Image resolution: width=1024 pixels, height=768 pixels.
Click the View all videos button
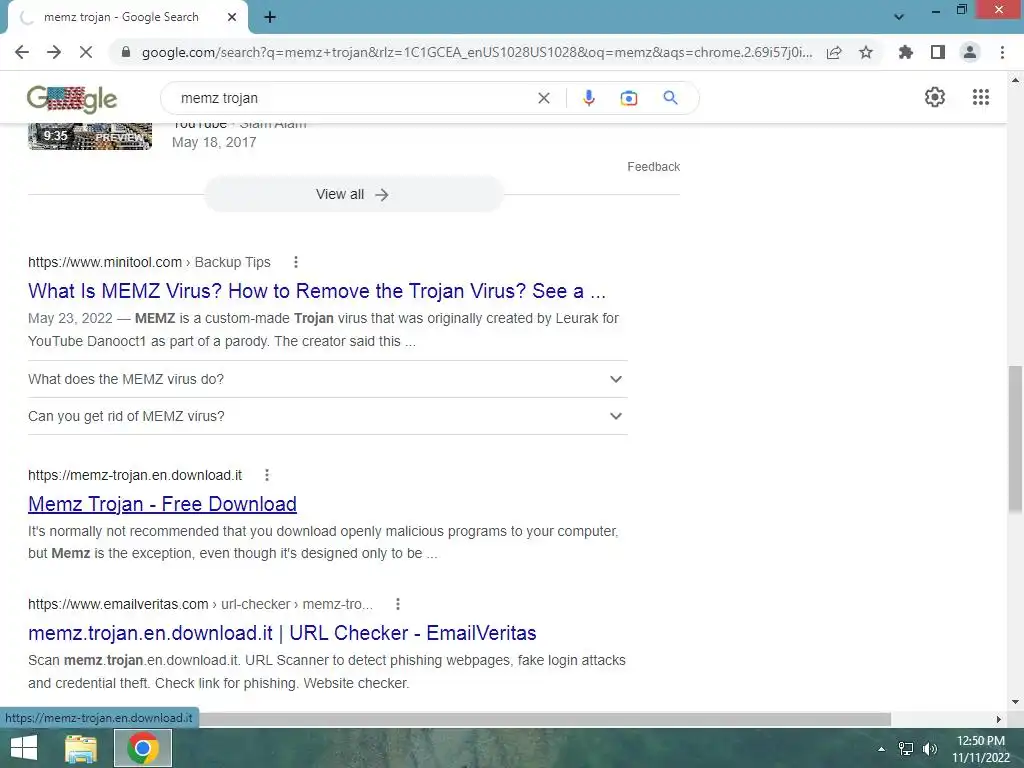click(353, 195)
